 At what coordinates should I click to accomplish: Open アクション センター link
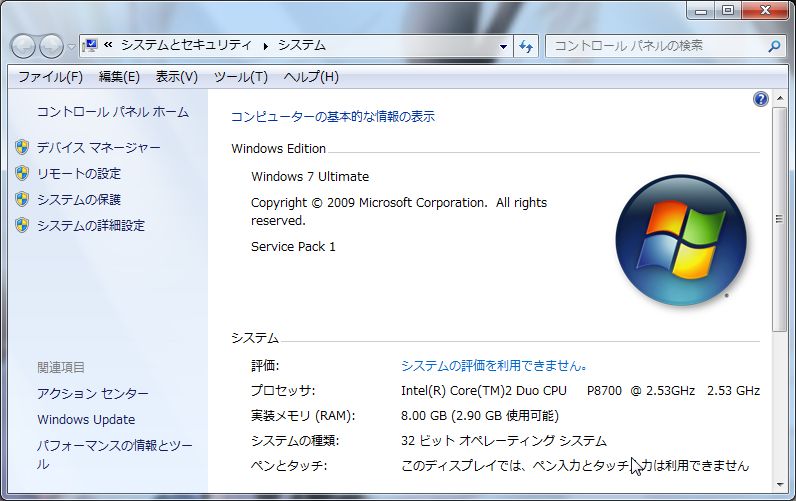[x=93, y=393]
